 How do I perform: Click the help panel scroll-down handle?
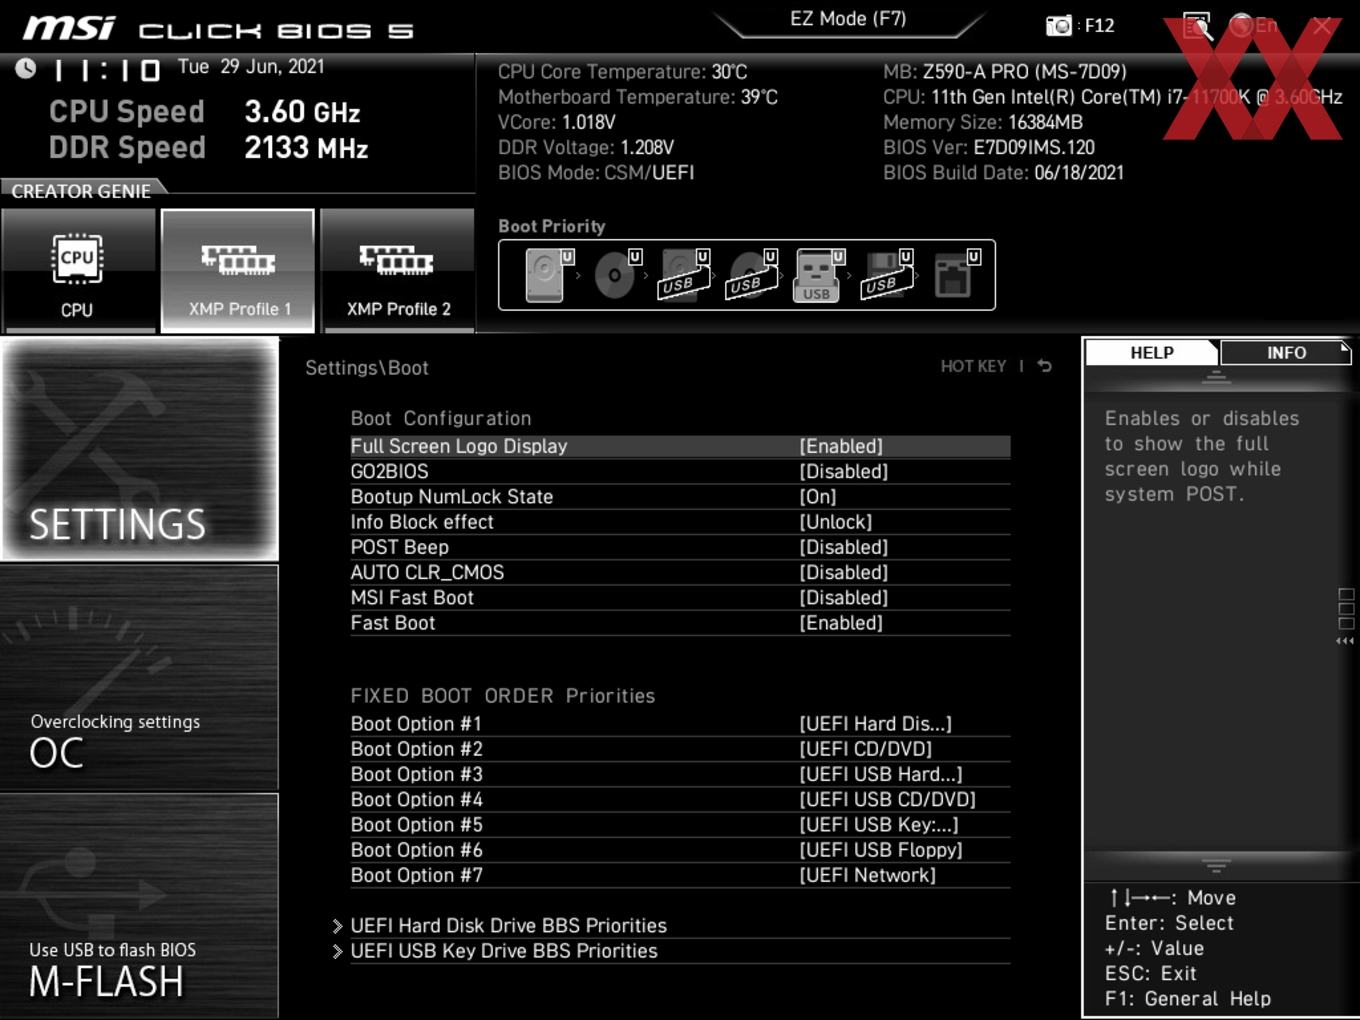[x=1216, y=866]
